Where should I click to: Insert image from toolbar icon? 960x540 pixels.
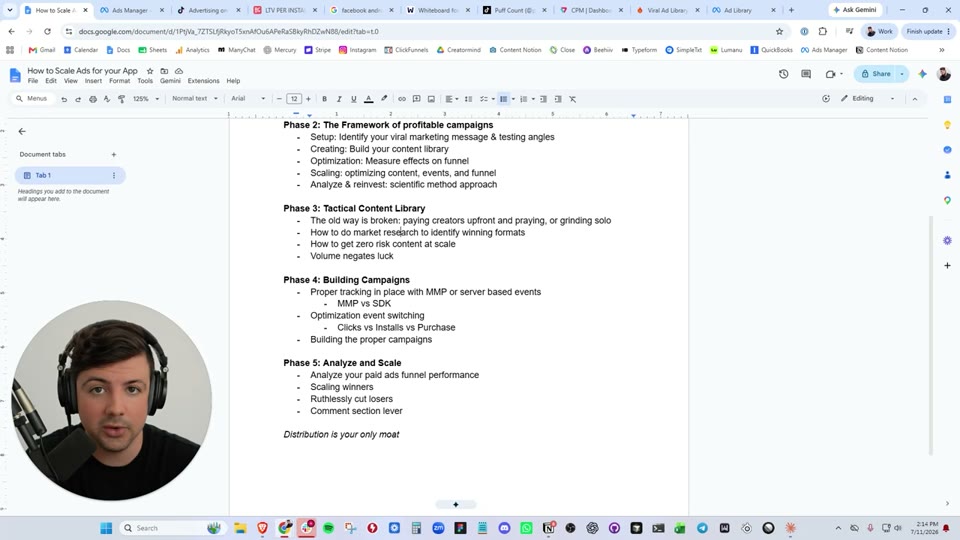(x=431, y=99)
